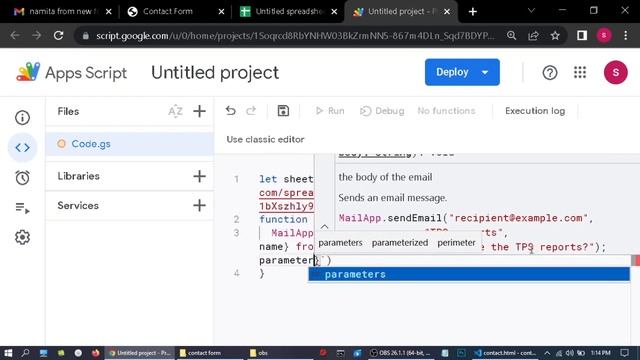Open Project Settings gear icon
The image size is (640, 360).
click(x=22, y=237)
